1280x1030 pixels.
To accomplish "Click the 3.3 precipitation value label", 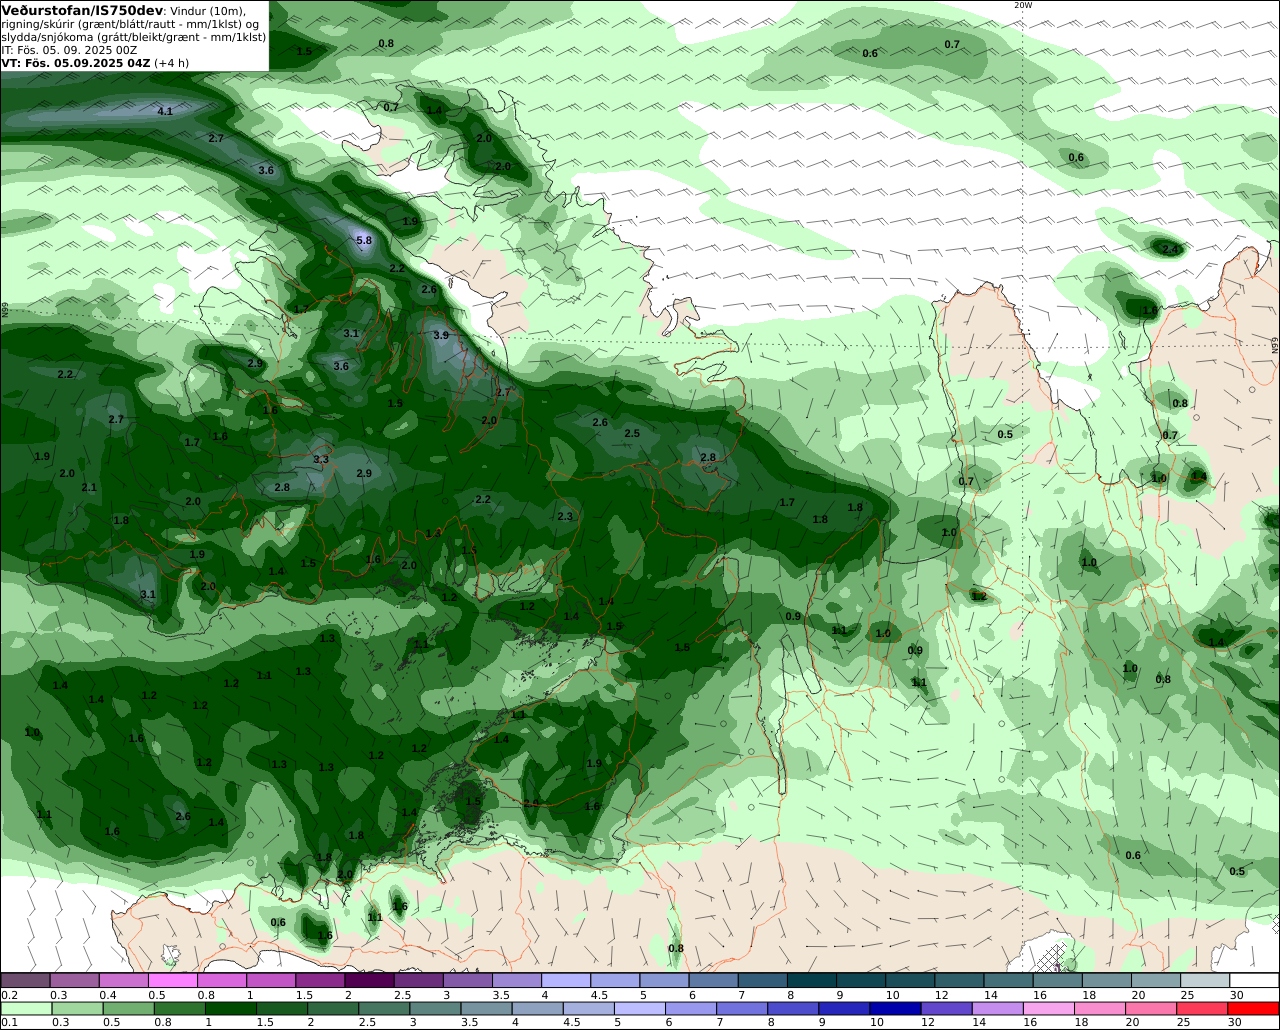I will [321, 459].
